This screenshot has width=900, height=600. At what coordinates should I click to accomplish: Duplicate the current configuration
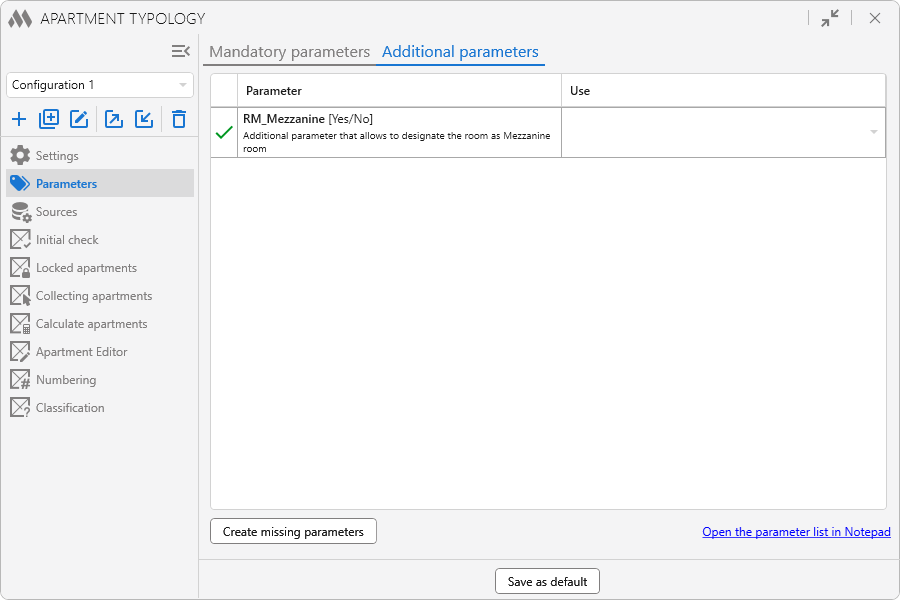pos(49,120)
